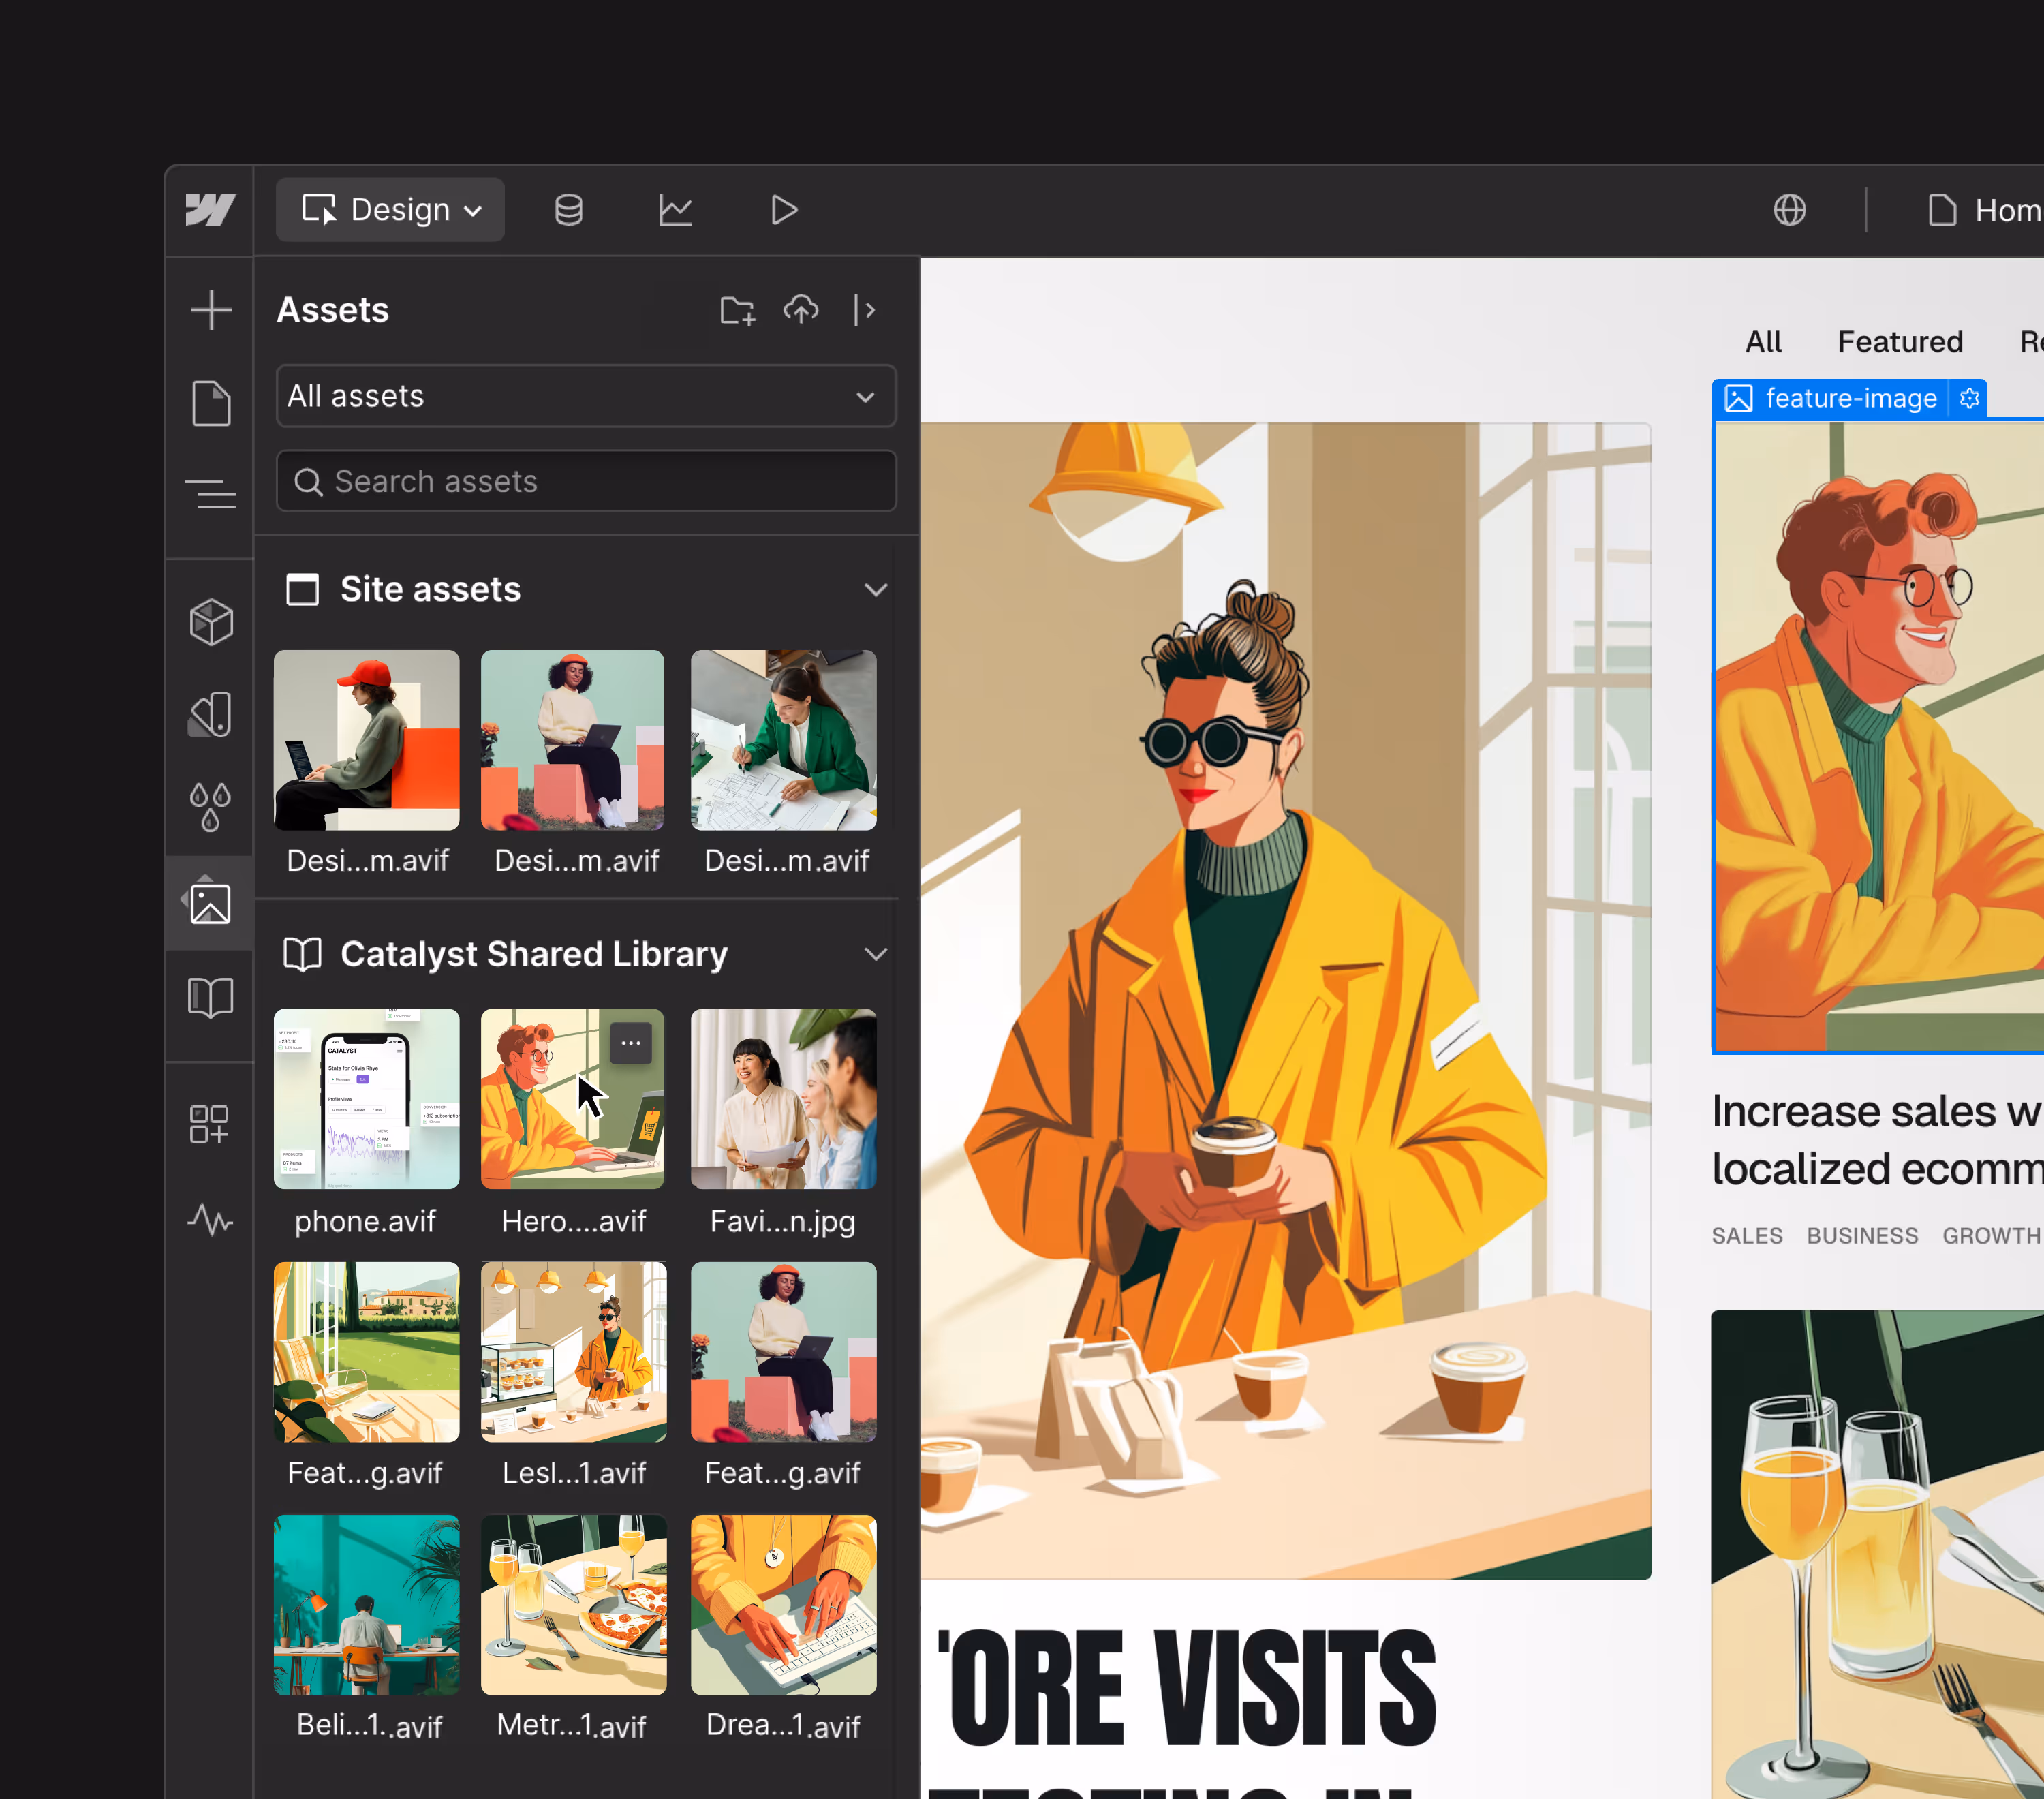Click the Phone.avif file name label
This screenshot has width=2044, height=1799.
(x=365, y=1221)
